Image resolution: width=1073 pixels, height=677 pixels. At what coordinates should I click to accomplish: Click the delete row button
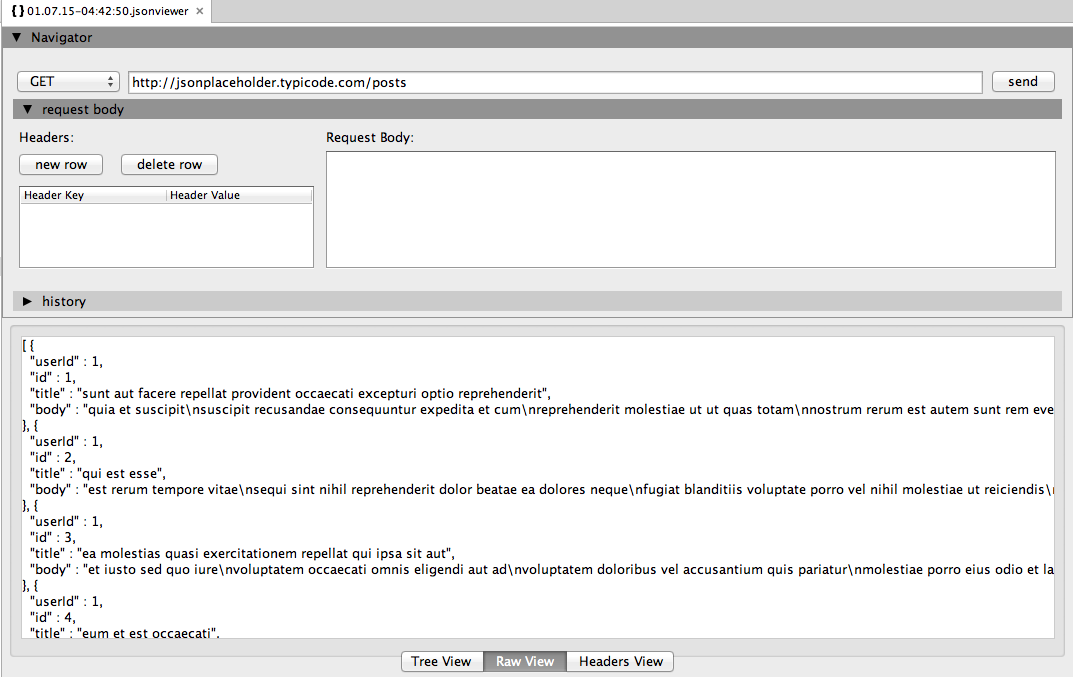pos(169,164)
